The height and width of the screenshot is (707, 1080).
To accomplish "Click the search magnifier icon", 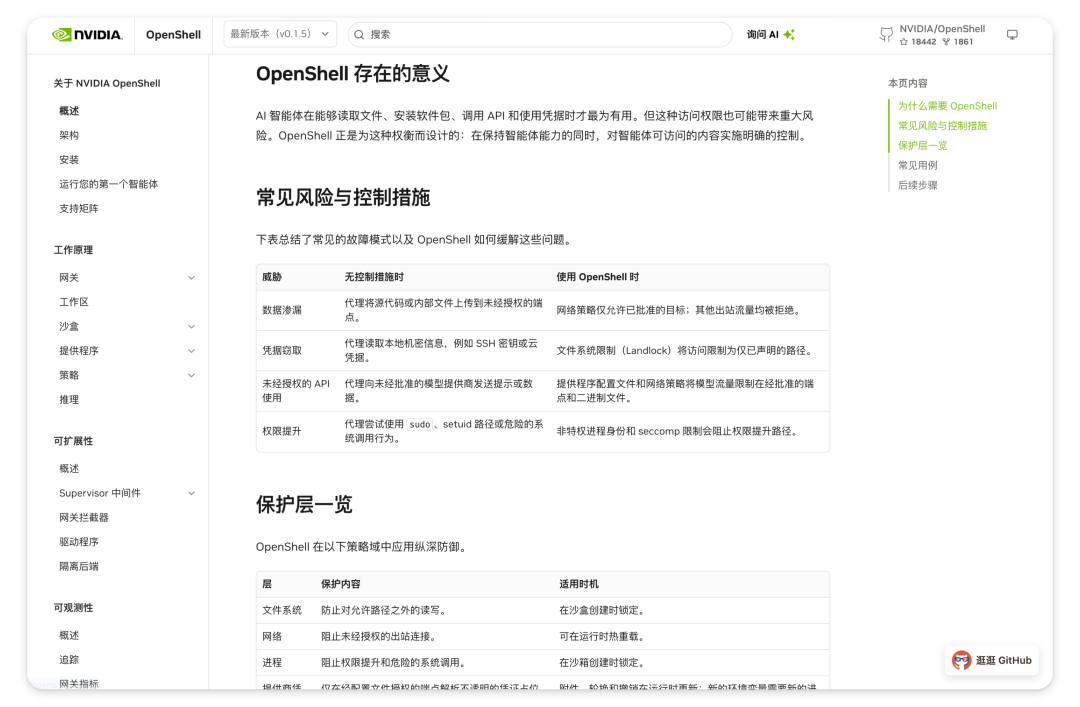I will [359, 34].
